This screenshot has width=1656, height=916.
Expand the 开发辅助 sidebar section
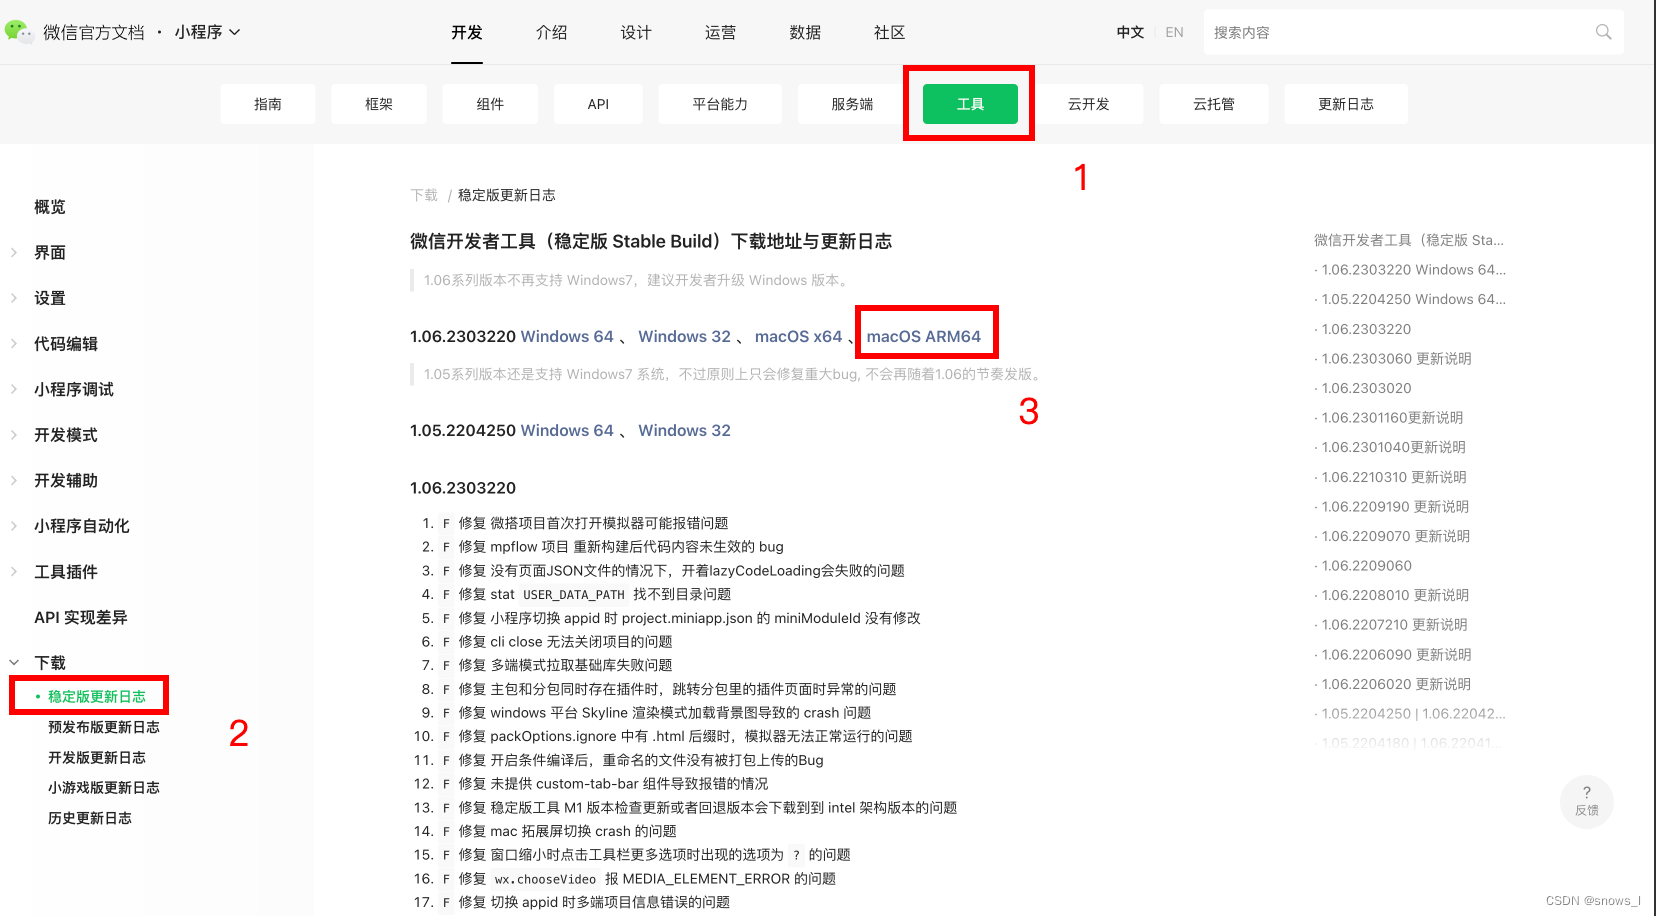click(14, 480)
